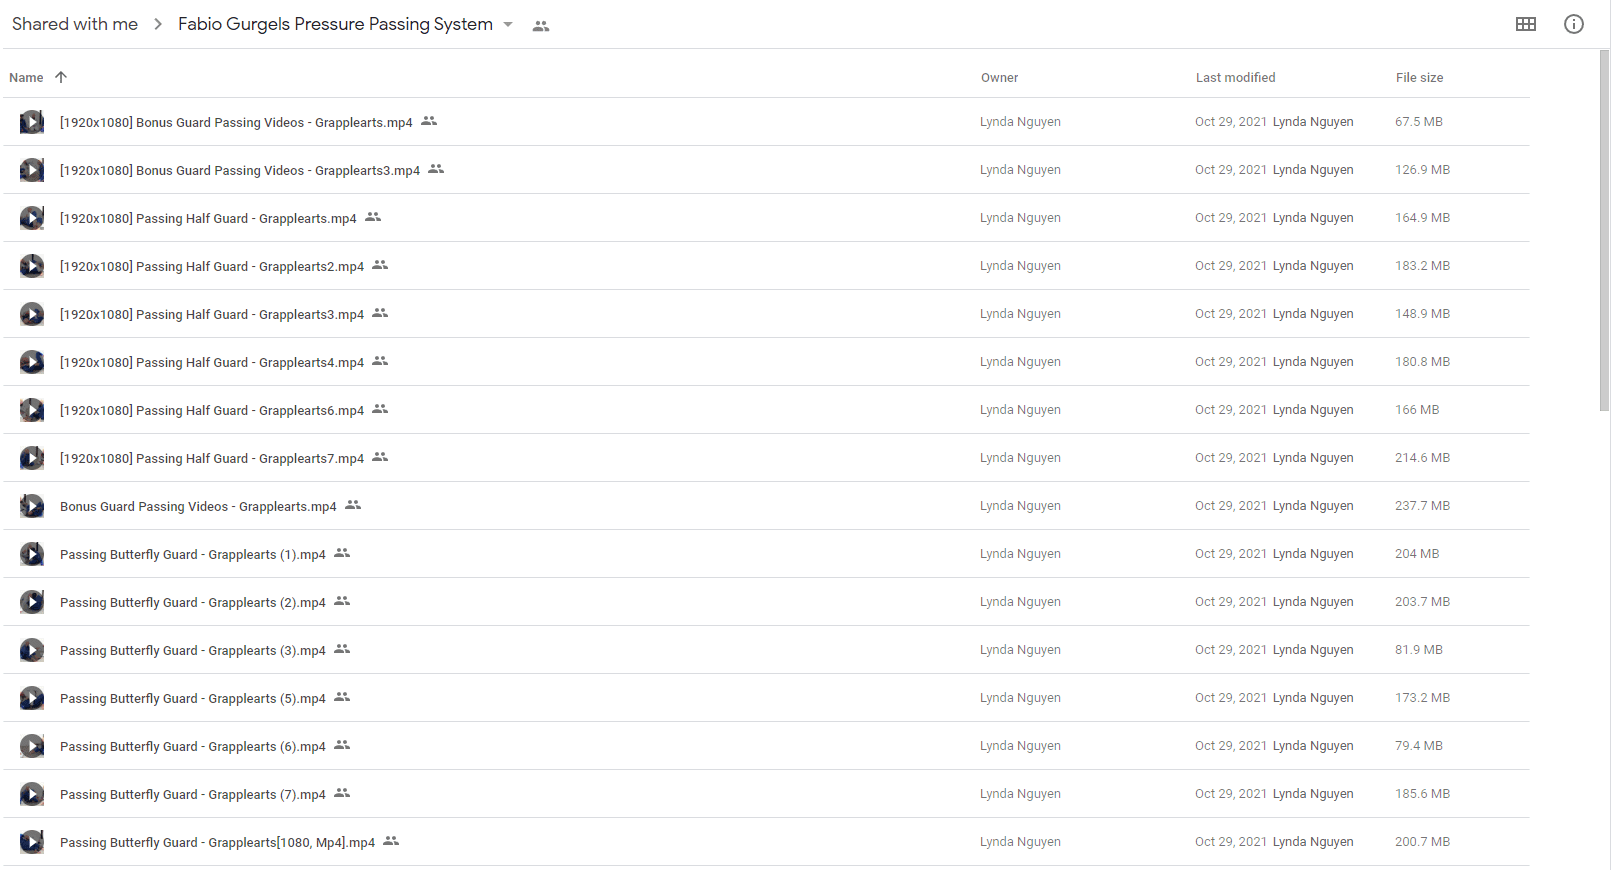
Task: Click video icon of Passing Half Guard - Grapplearts6.mp4
Action: tap(32, 410)
